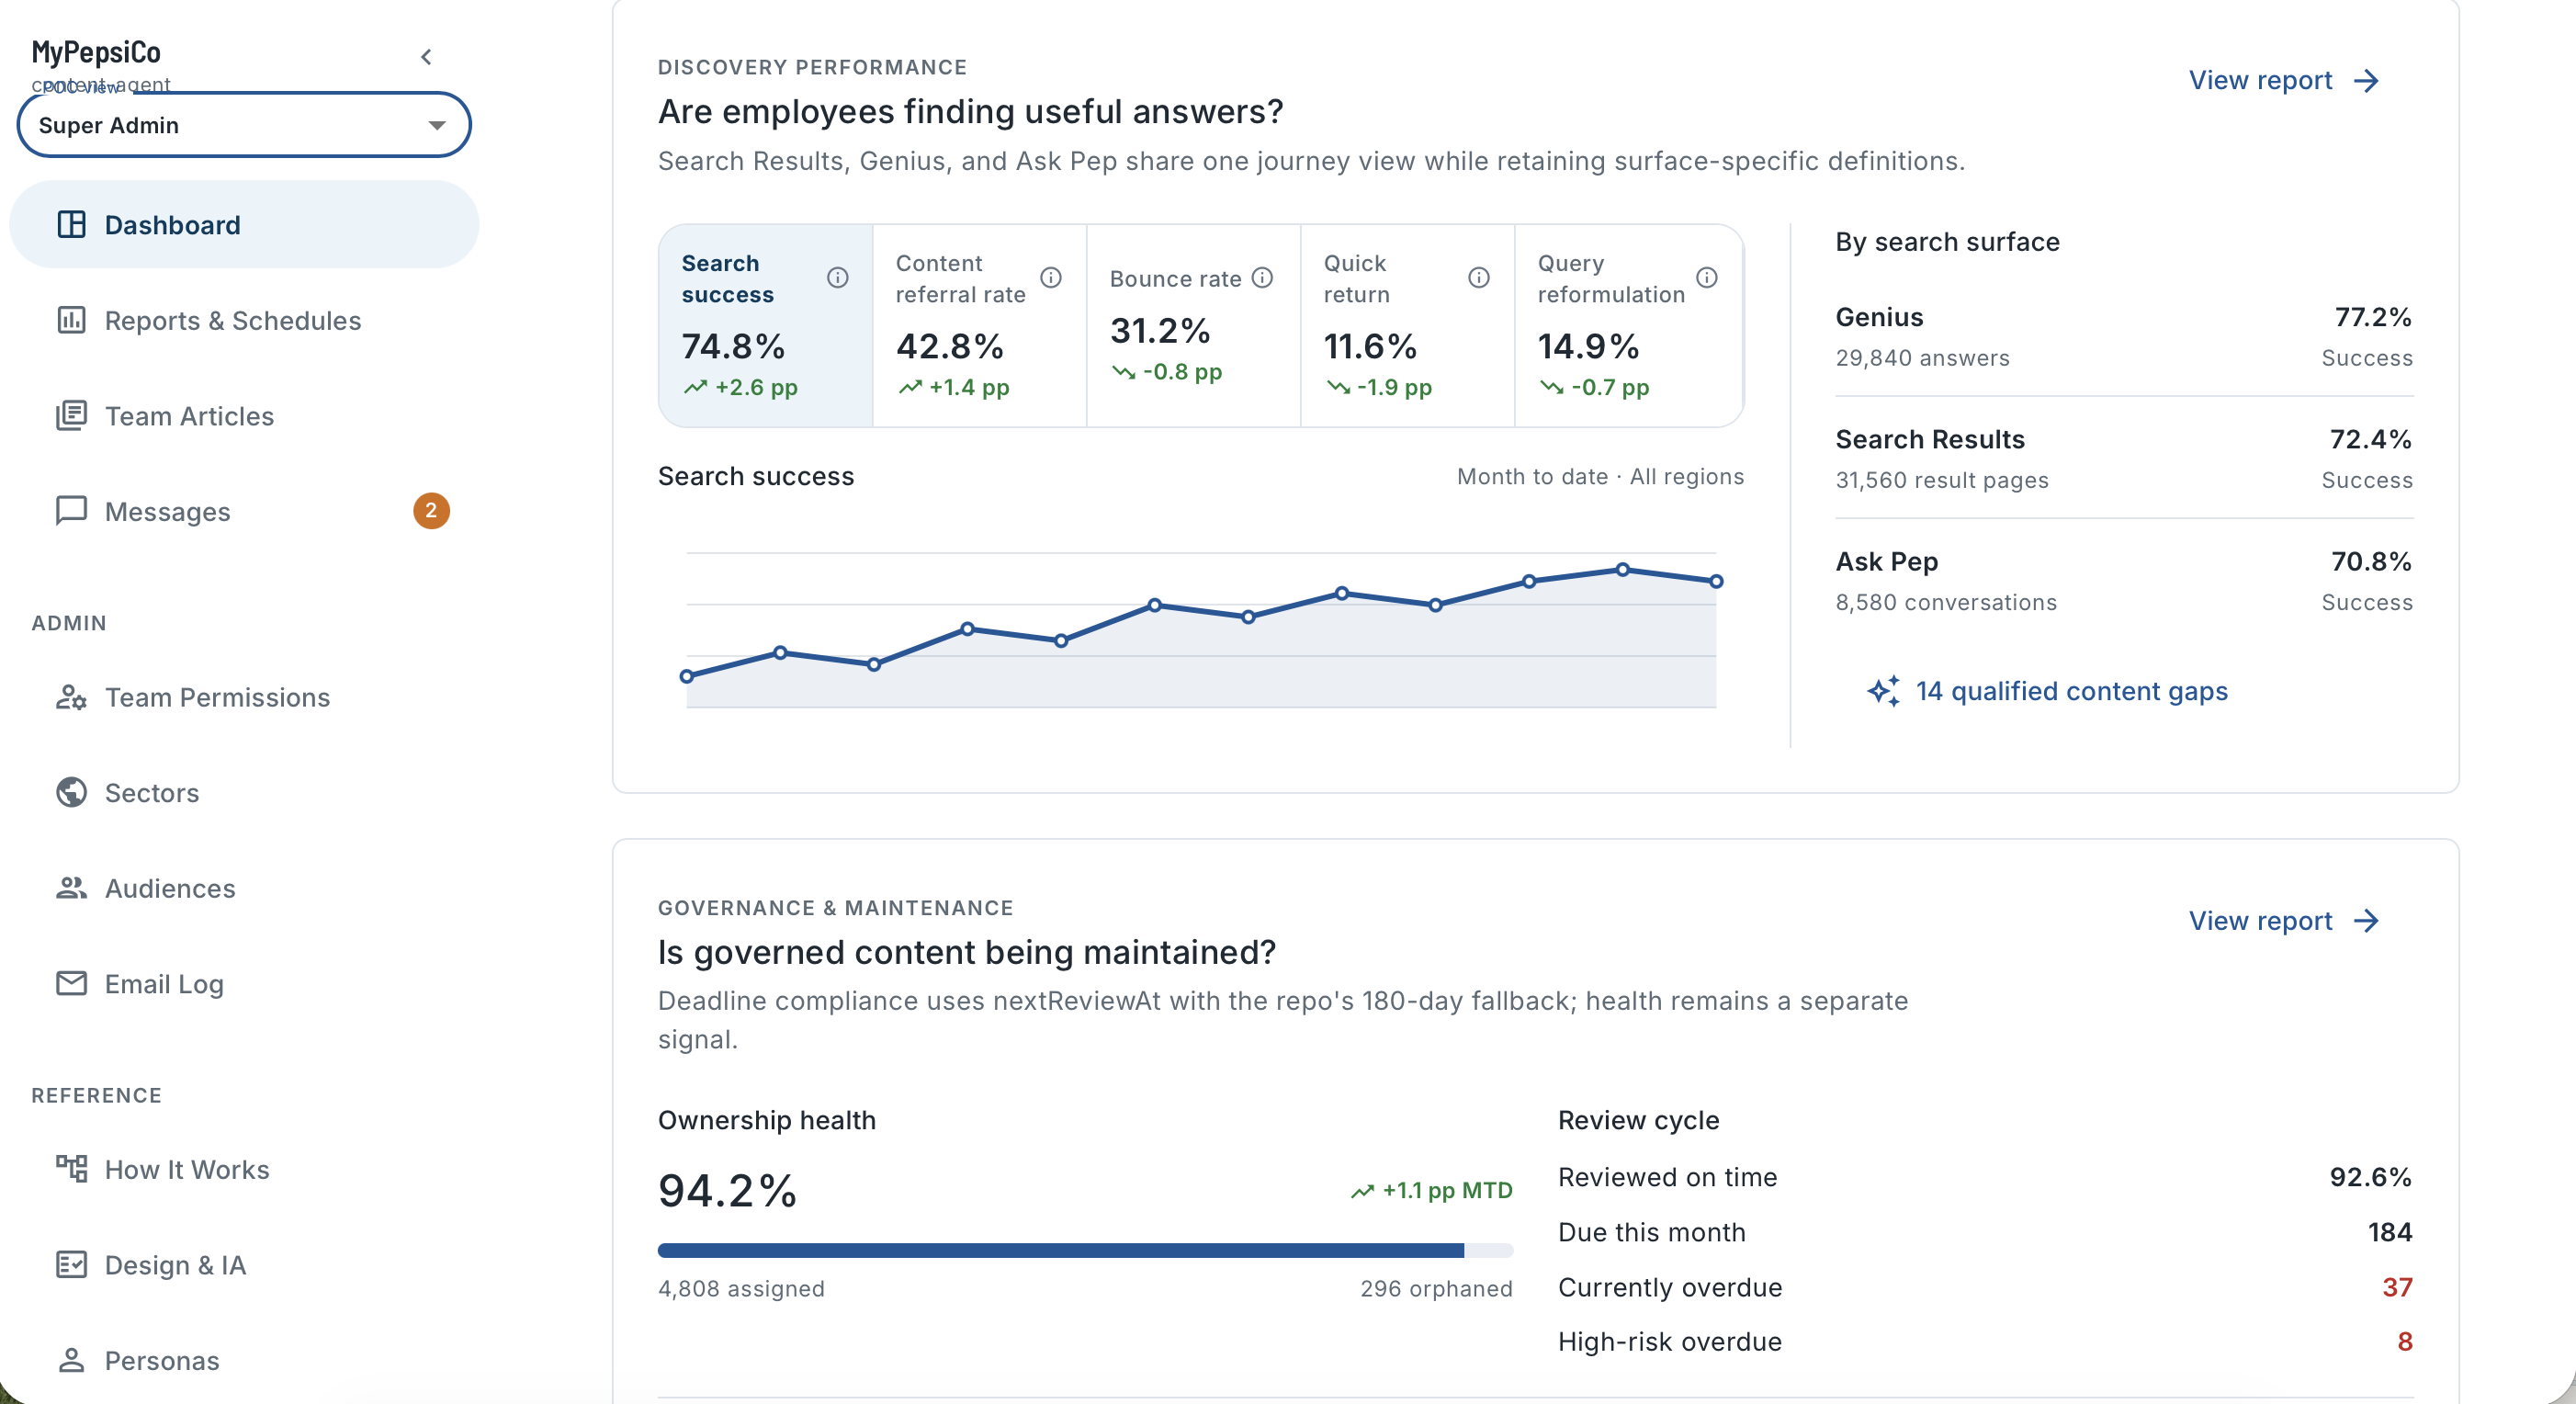This screenshot has width=2576, height=1404.
Task: Open the Personas page
Action: click(x=244, y=1360)
